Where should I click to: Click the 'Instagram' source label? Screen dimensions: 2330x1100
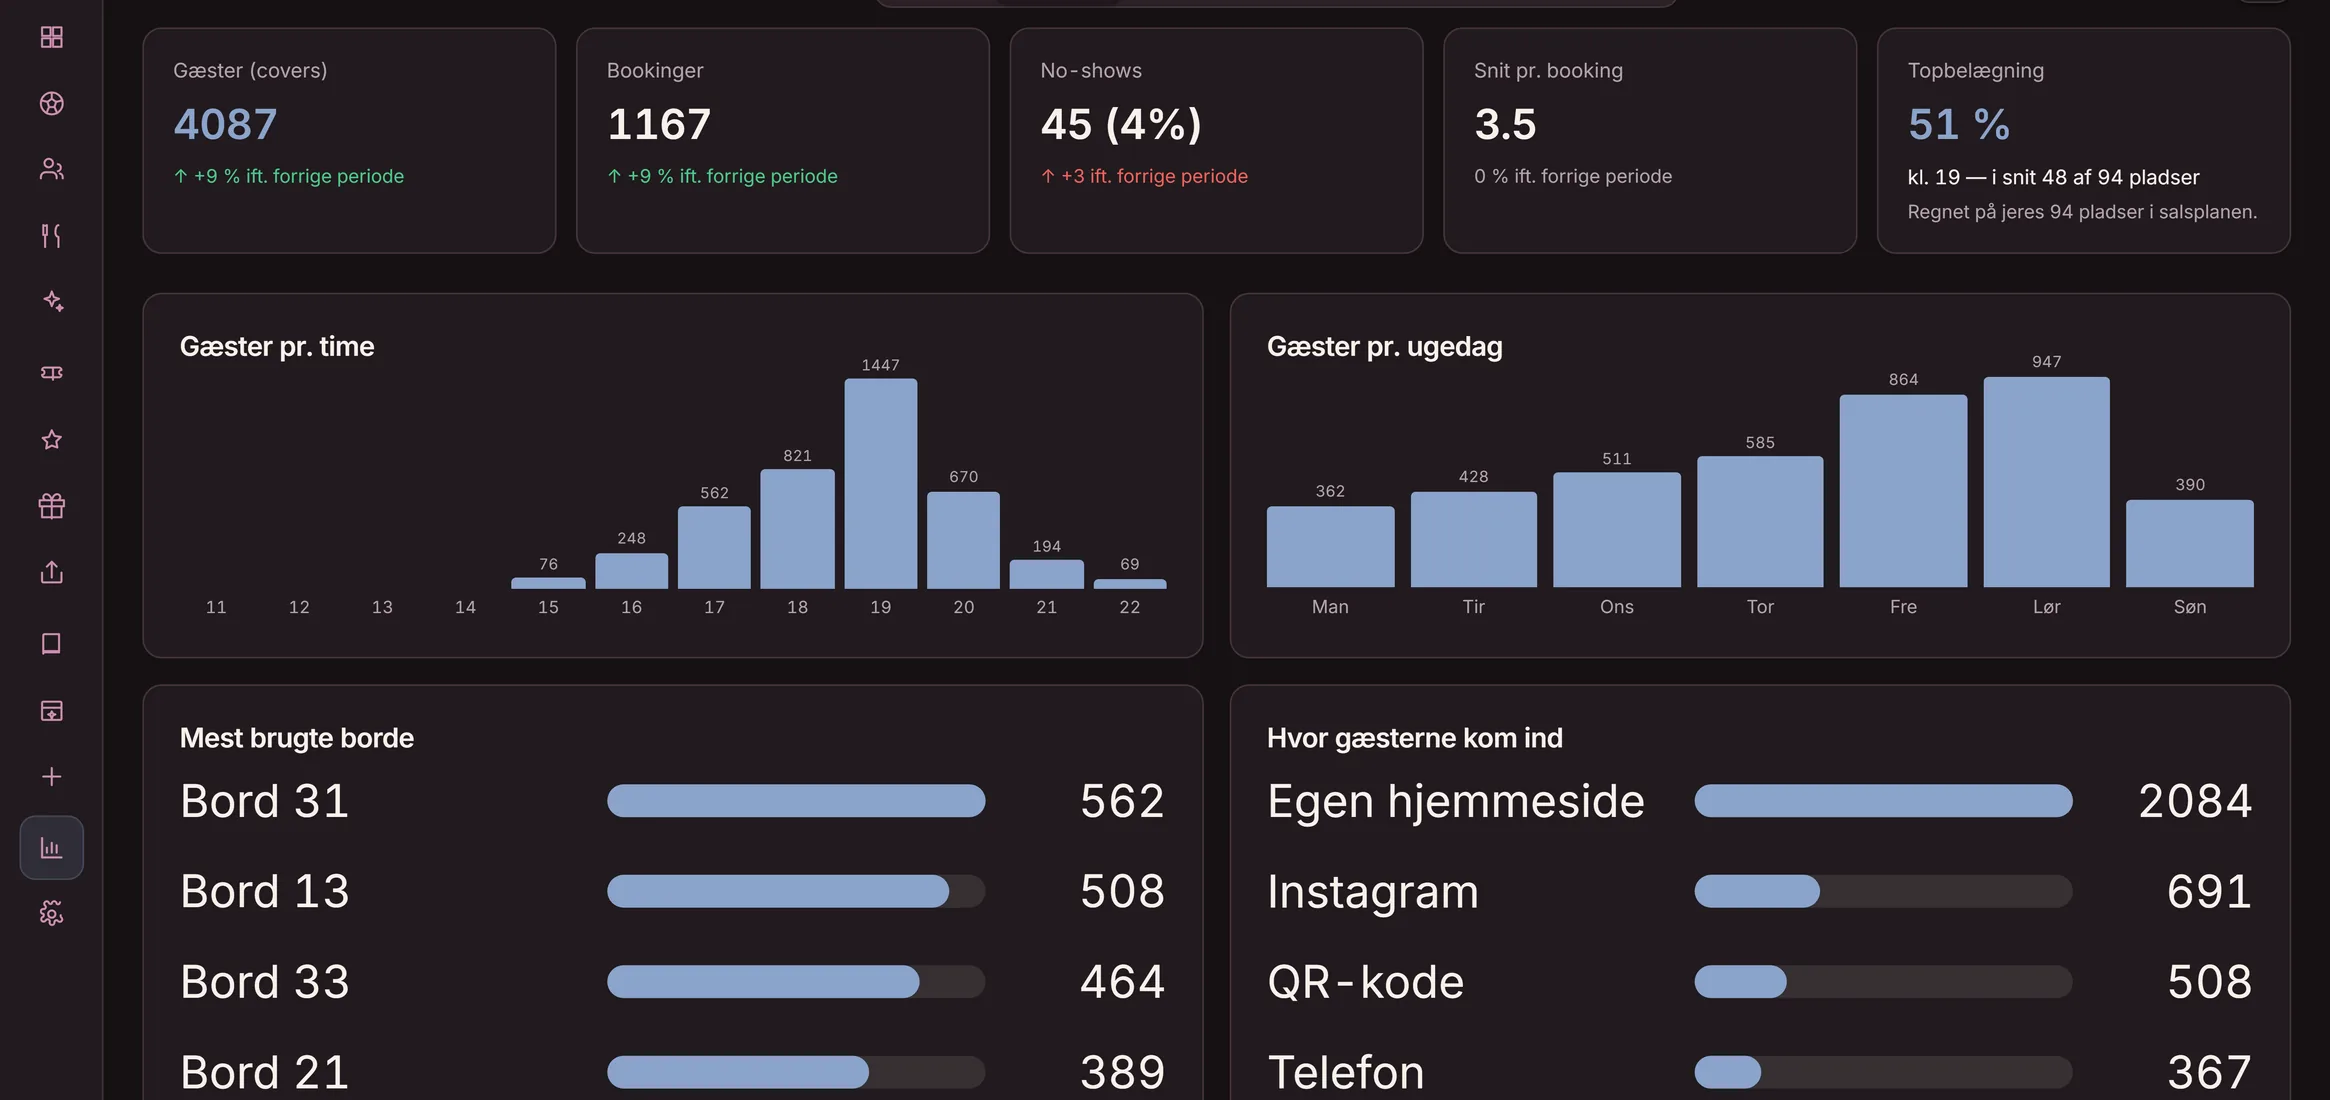(1372, 892)
